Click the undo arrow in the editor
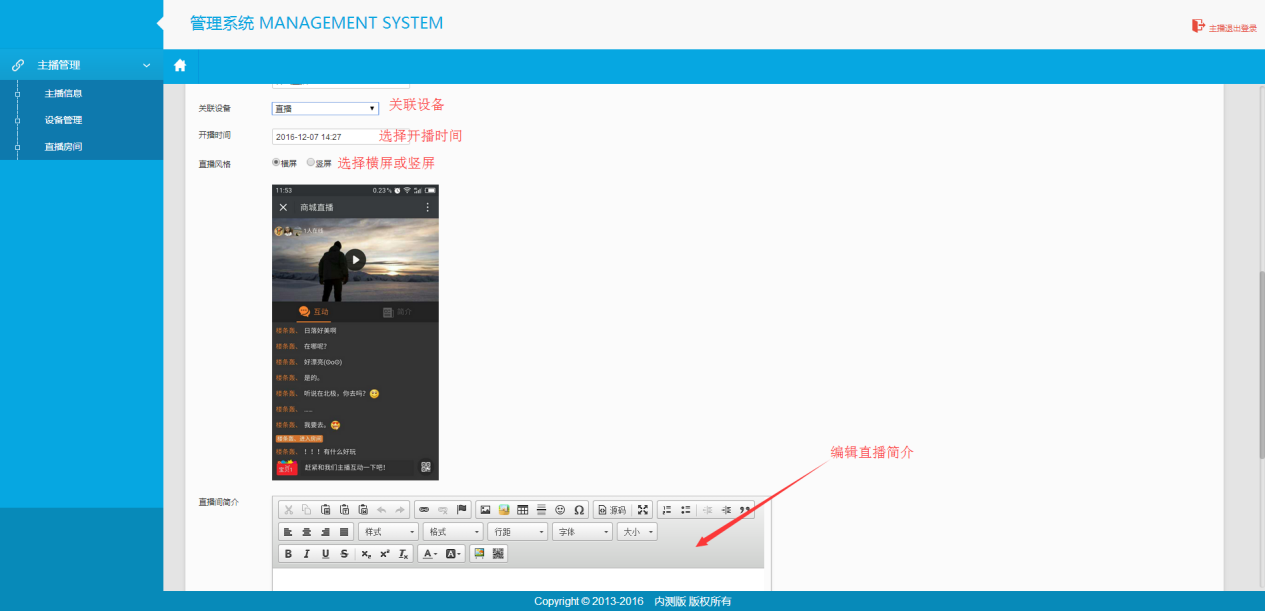1265x611 pixels. pos(381,510)
